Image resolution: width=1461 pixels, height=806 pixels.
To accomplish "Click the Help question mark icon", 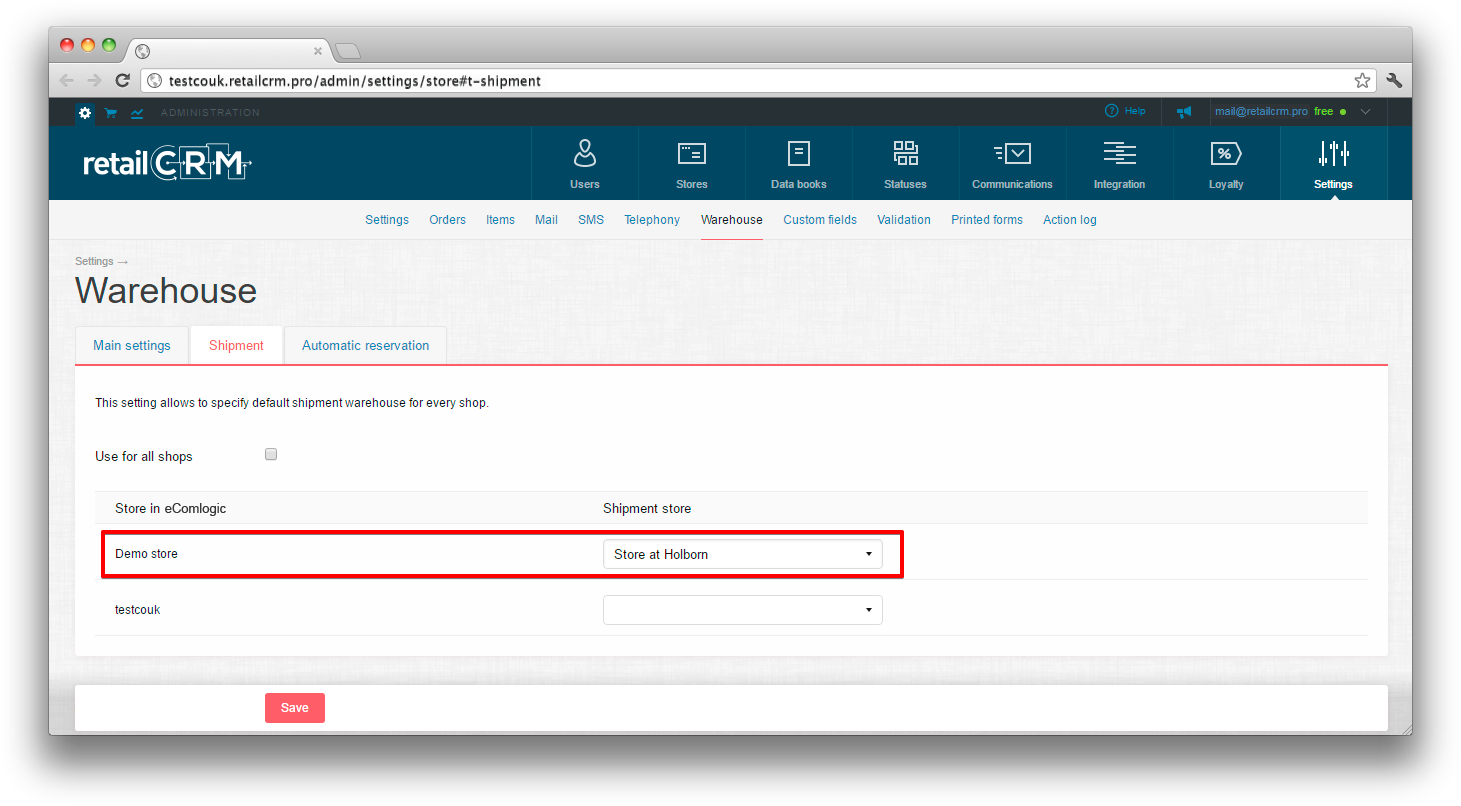I will 1111,111.
